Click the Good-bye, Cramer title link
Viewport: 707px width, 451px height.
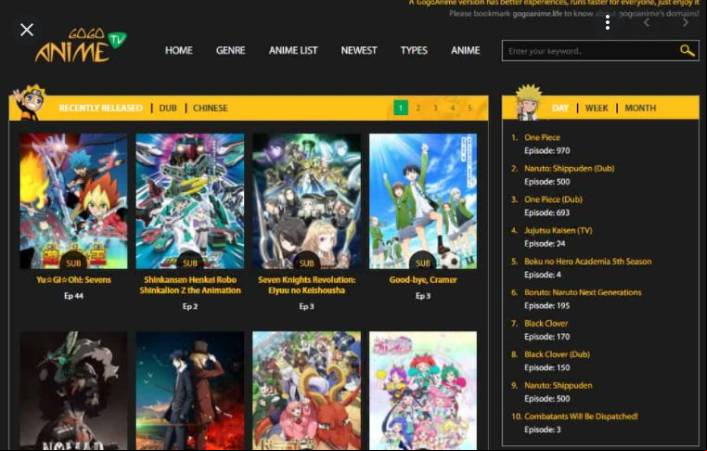[423, 280]
